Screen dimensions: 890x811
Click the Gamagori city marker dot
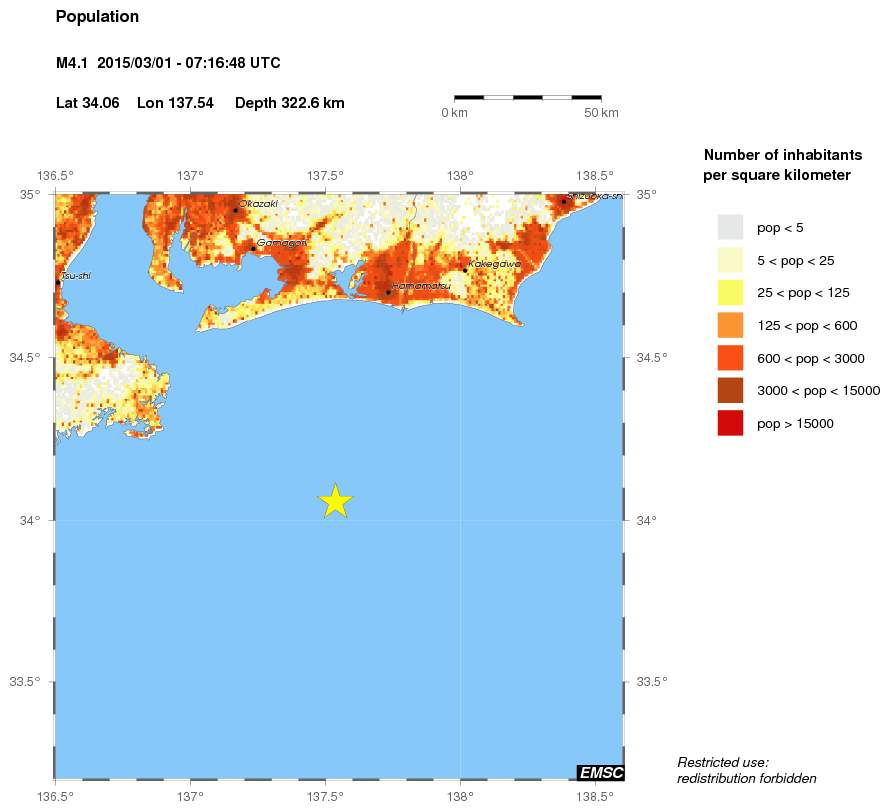tap(253, 248)
